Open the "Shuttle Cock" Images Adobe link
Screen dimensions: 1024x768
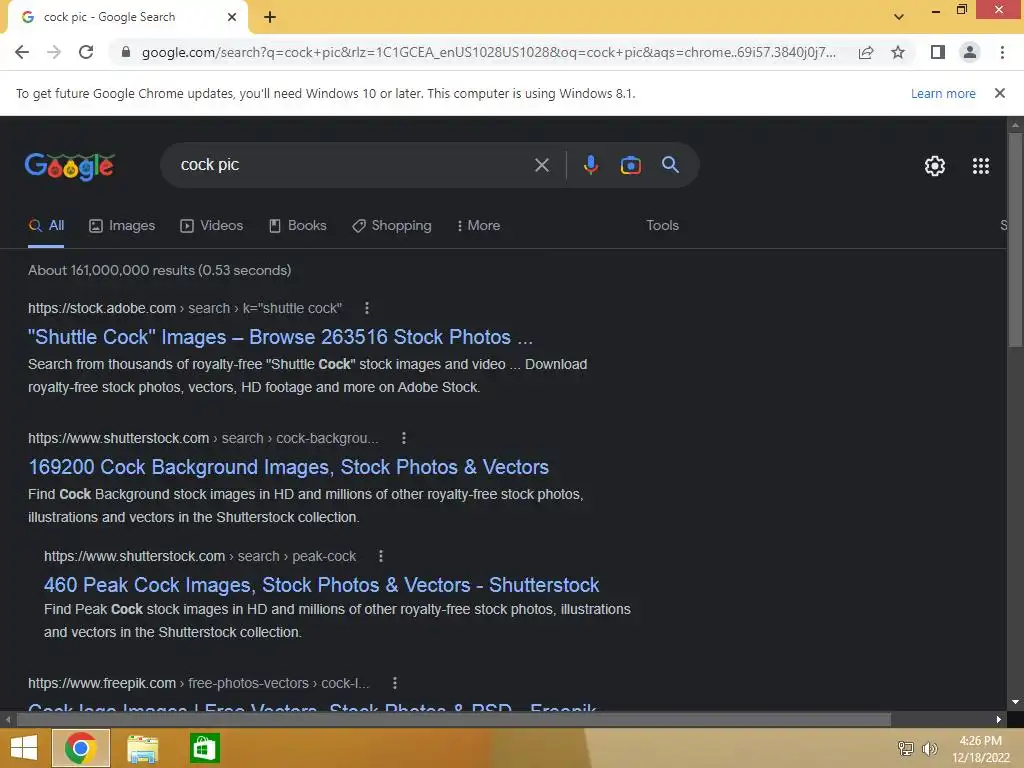[280, 337]
